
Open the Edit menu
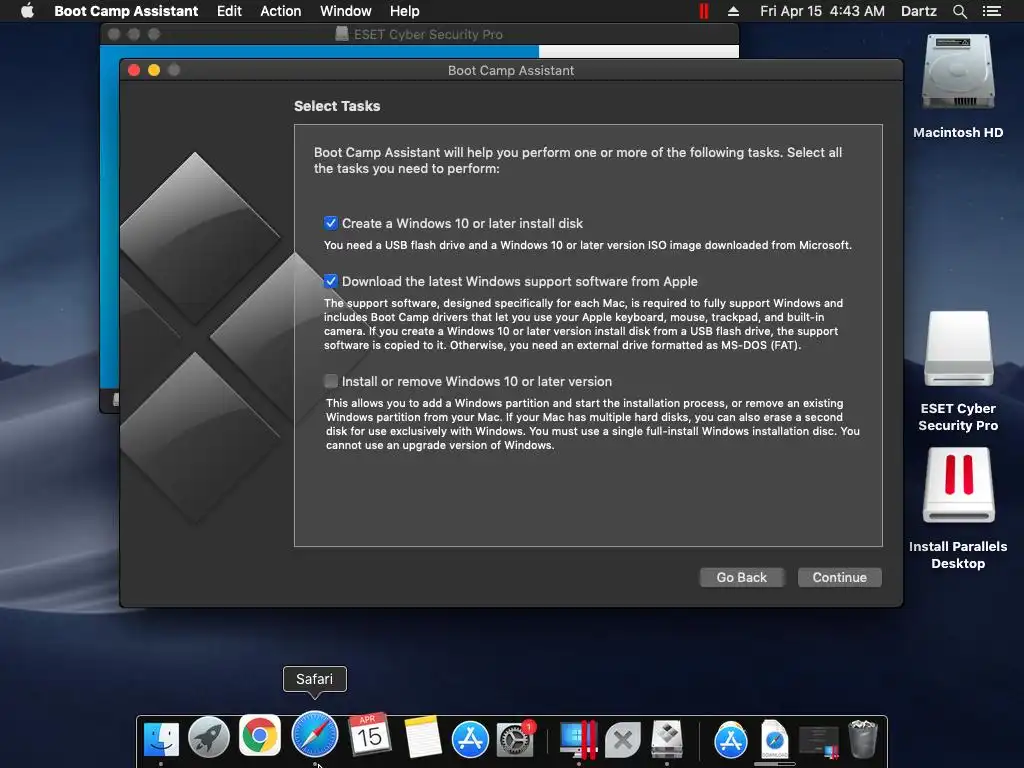tap(229, 11)
